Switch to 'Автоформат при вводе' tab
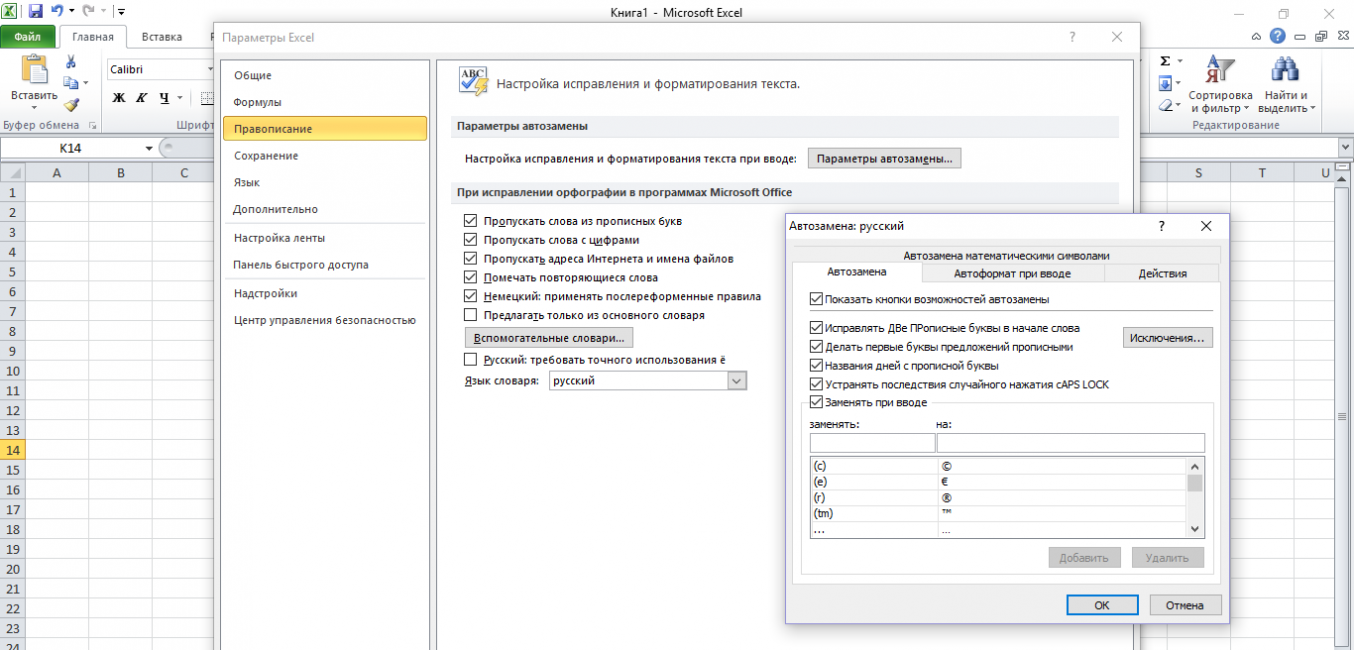This screenshot has height=650, width=1354. click(1012, 273)
